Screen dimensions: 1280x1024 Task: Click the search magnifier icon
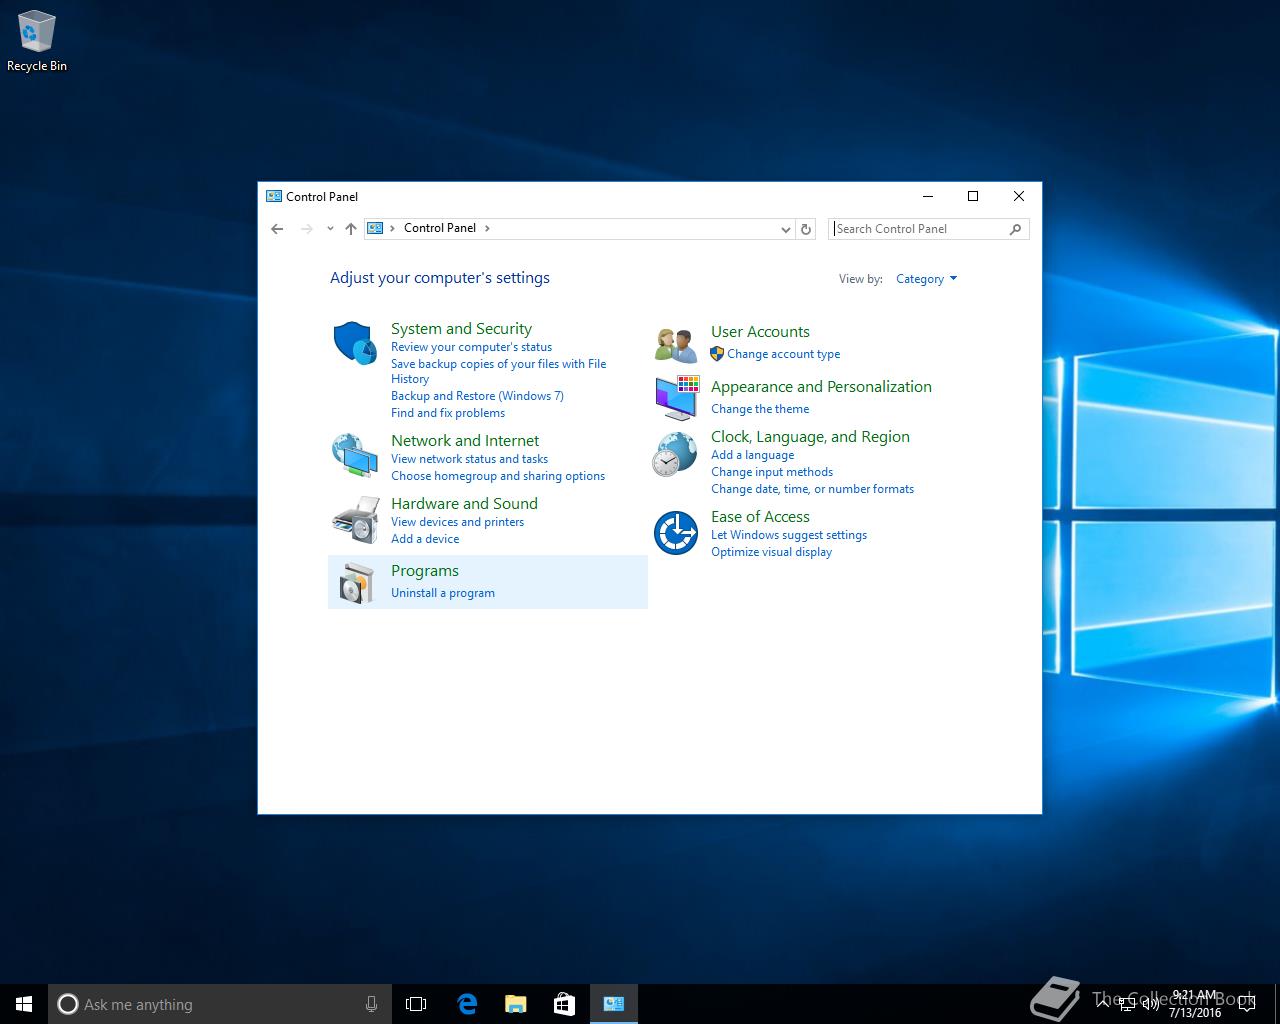1015,229
